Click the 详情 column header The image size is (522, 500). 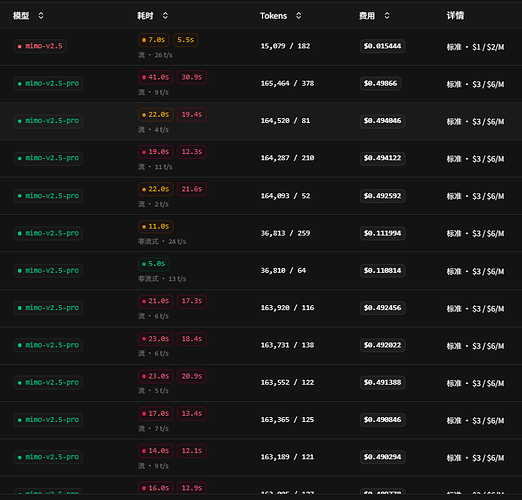point(455,15)
